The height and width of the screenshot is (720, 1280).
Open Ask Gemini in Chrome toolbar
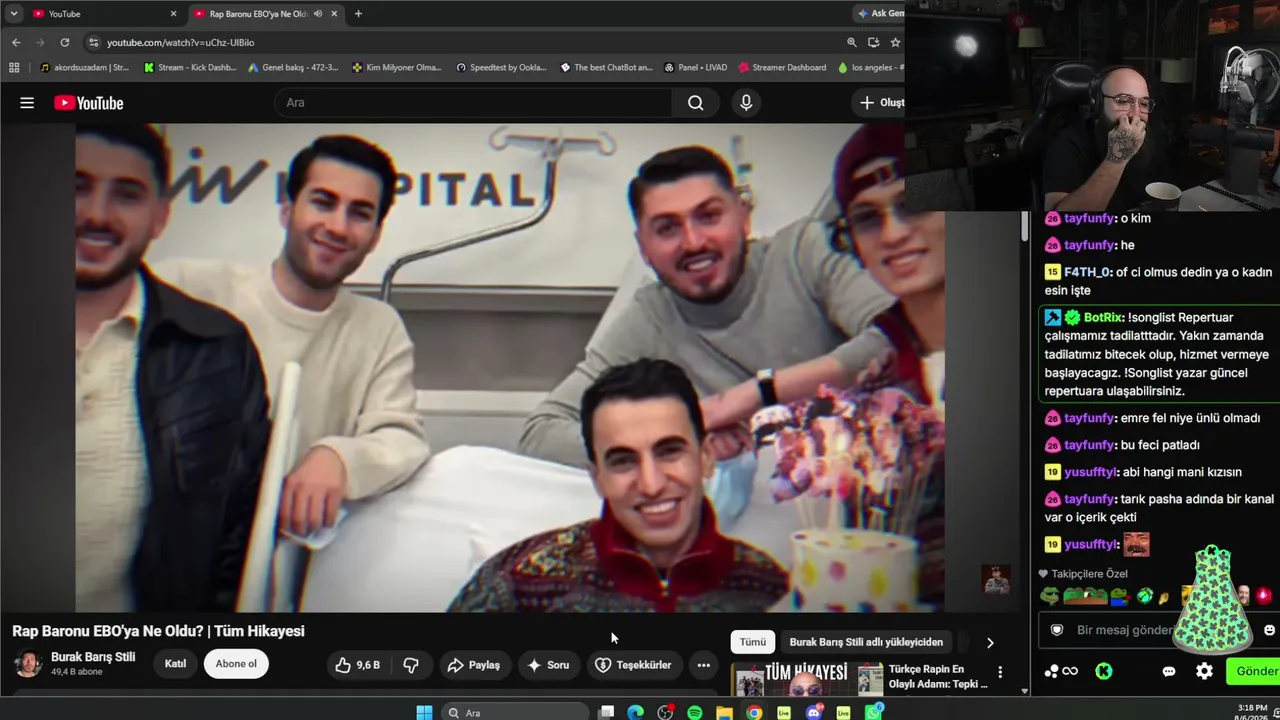(x=880, y=14)
